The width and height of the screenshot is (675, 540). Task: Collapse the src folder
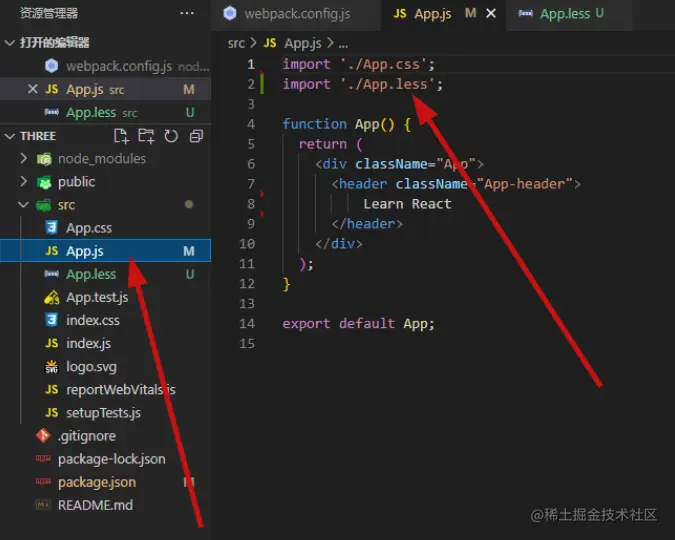[23, 205]
